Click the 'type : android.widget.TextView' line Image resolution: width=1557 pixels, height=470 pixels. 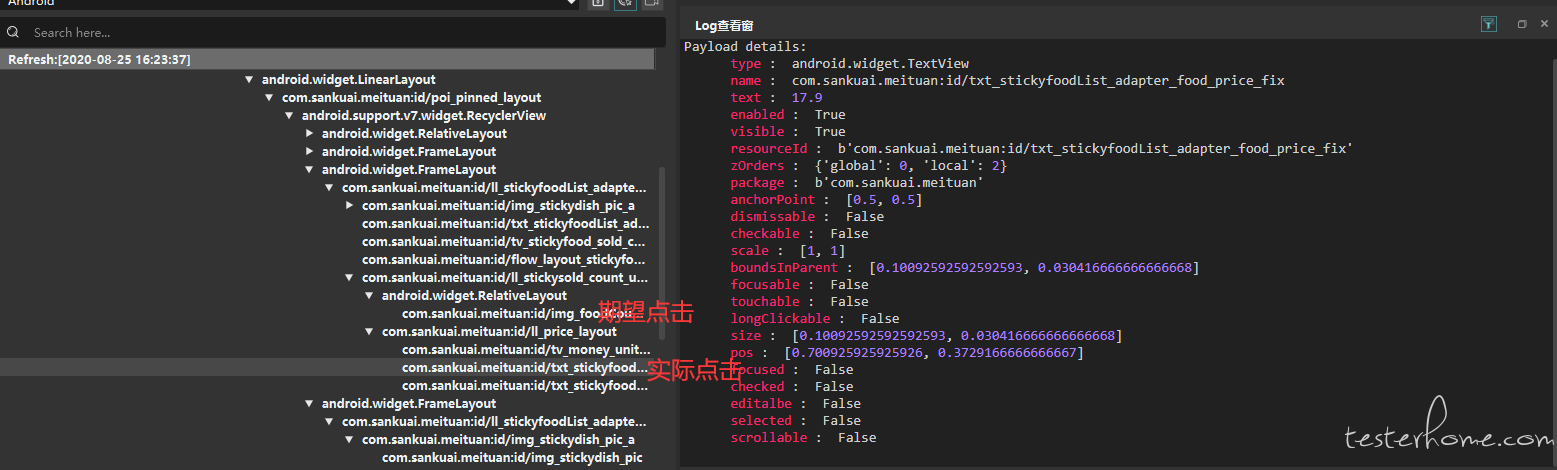click(849, 63)
